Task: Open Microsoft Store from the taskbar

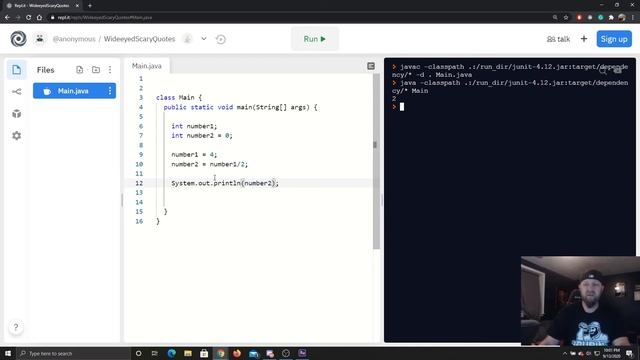Action: (204, 353)
